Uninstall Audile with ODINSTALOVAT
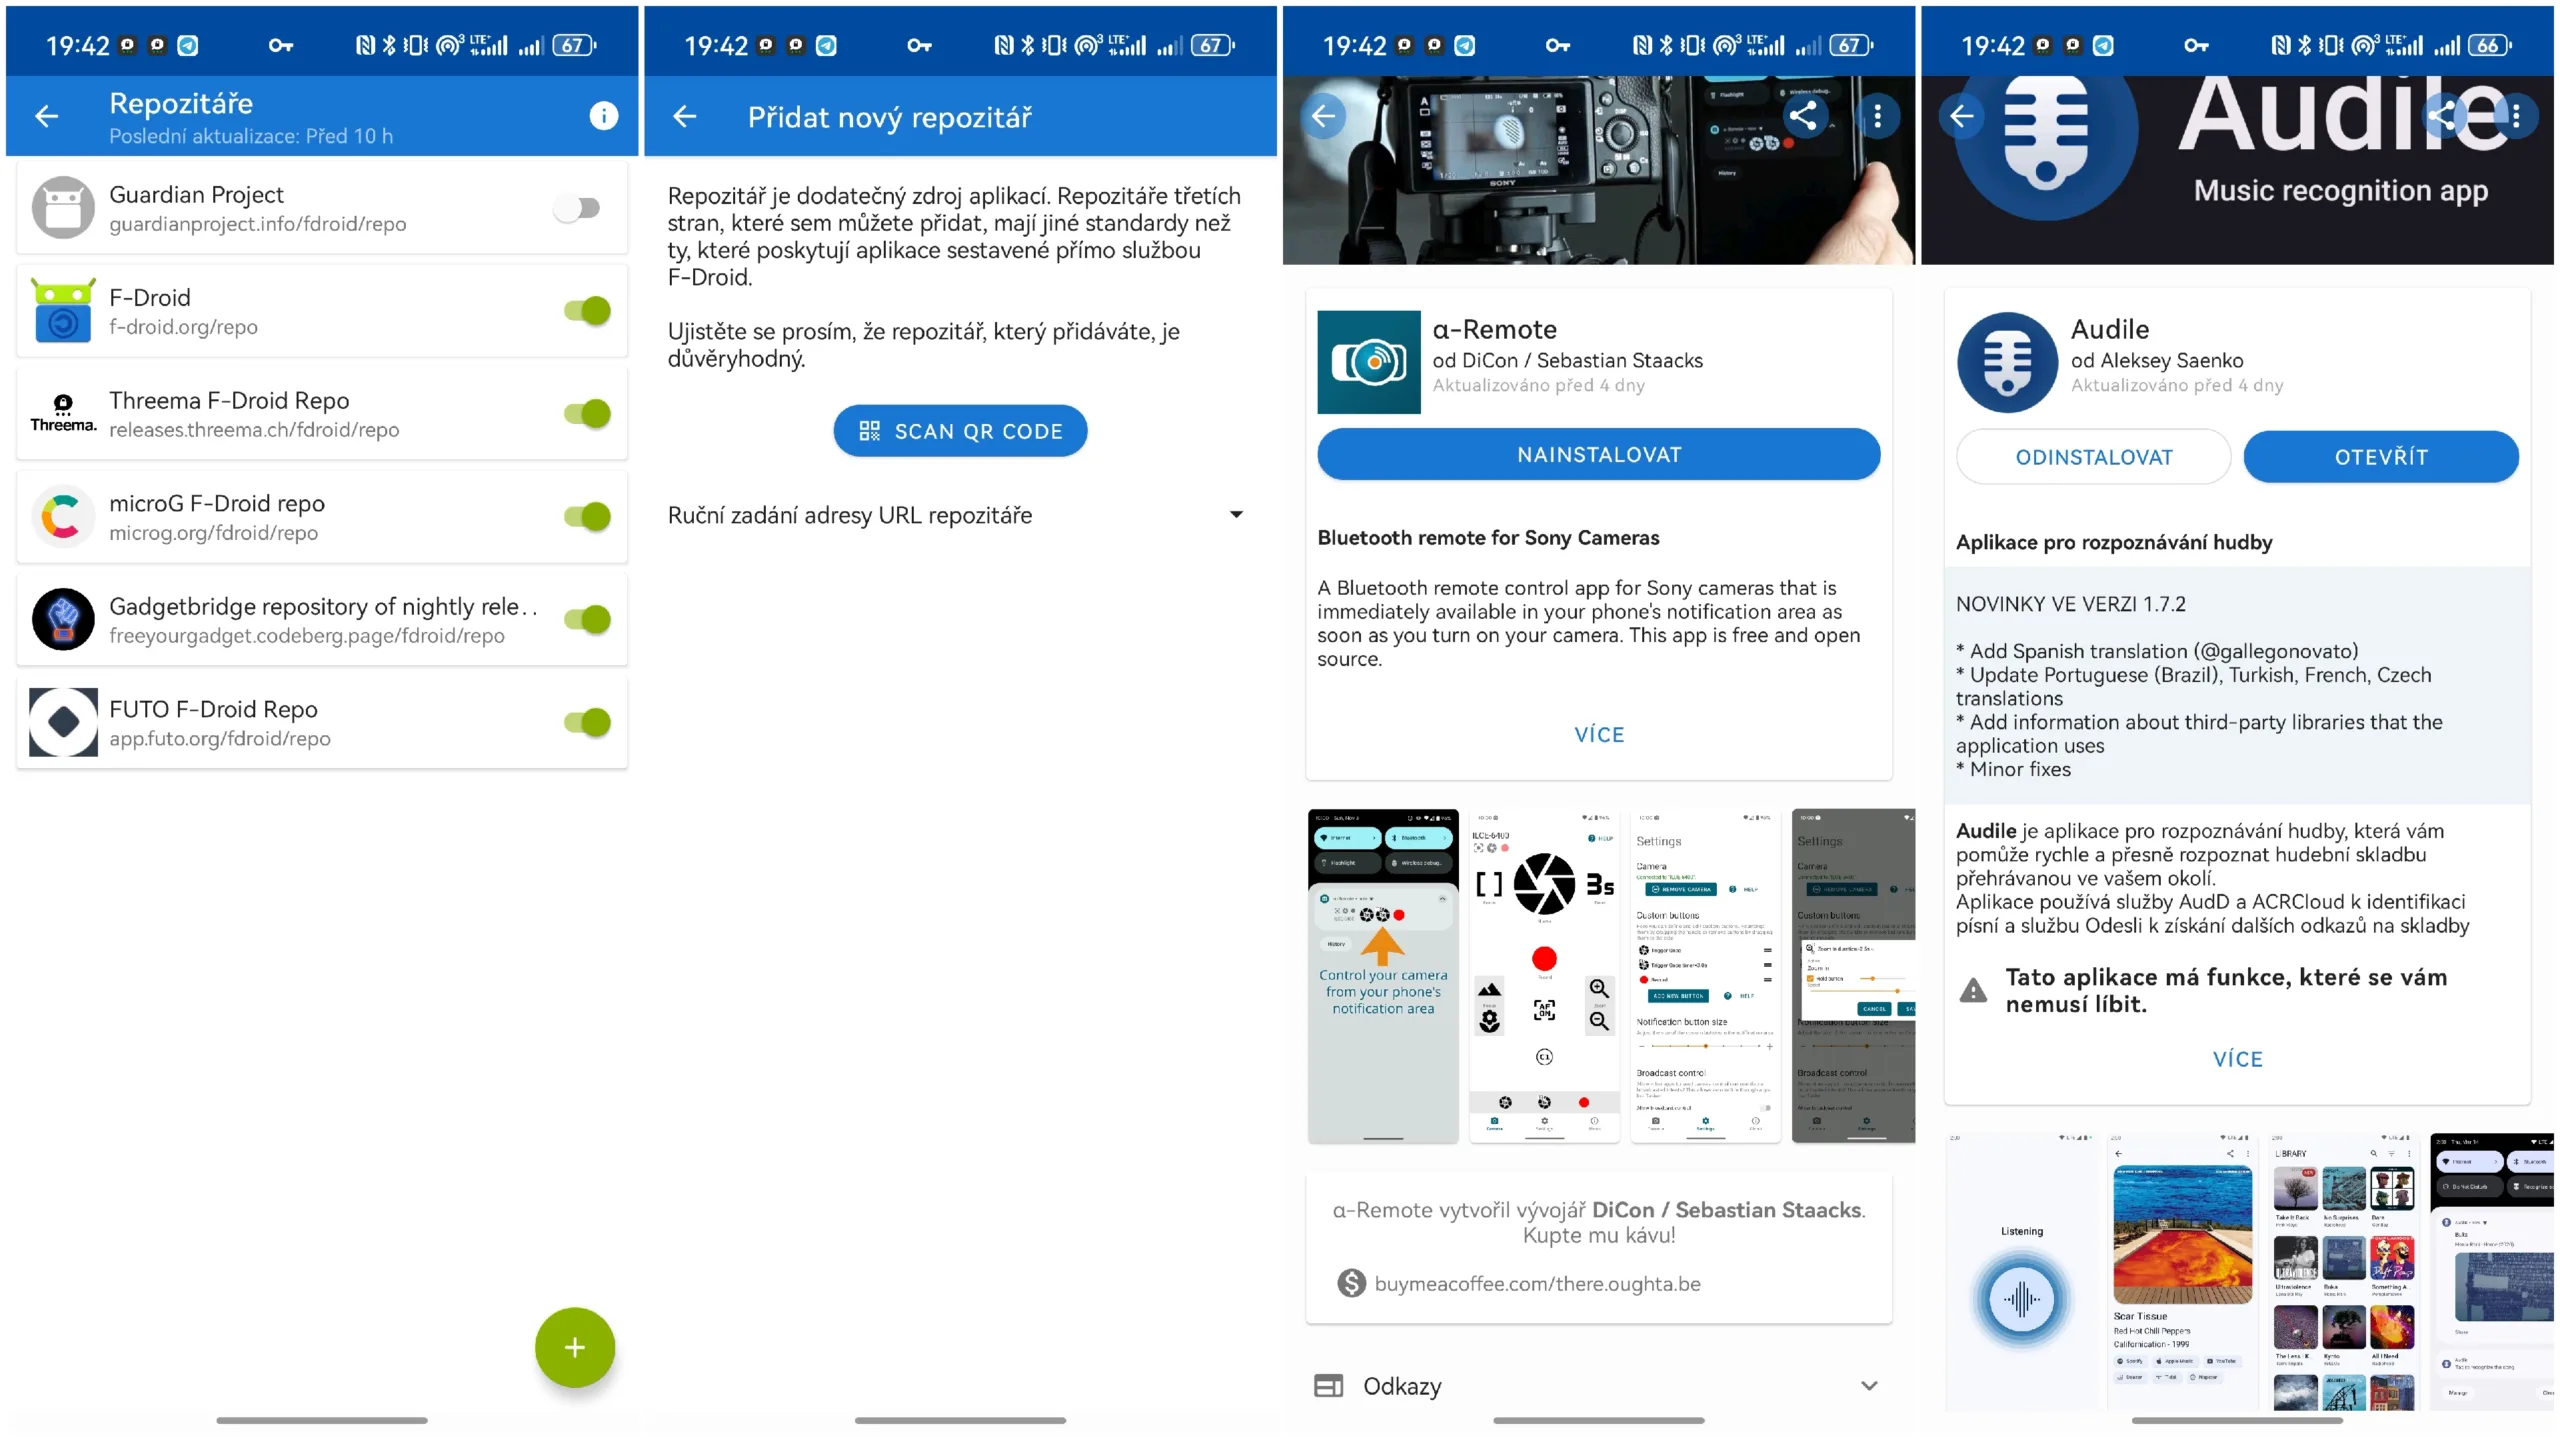This screenshot has height=1440, width=2560. [x=2093, y=457]
